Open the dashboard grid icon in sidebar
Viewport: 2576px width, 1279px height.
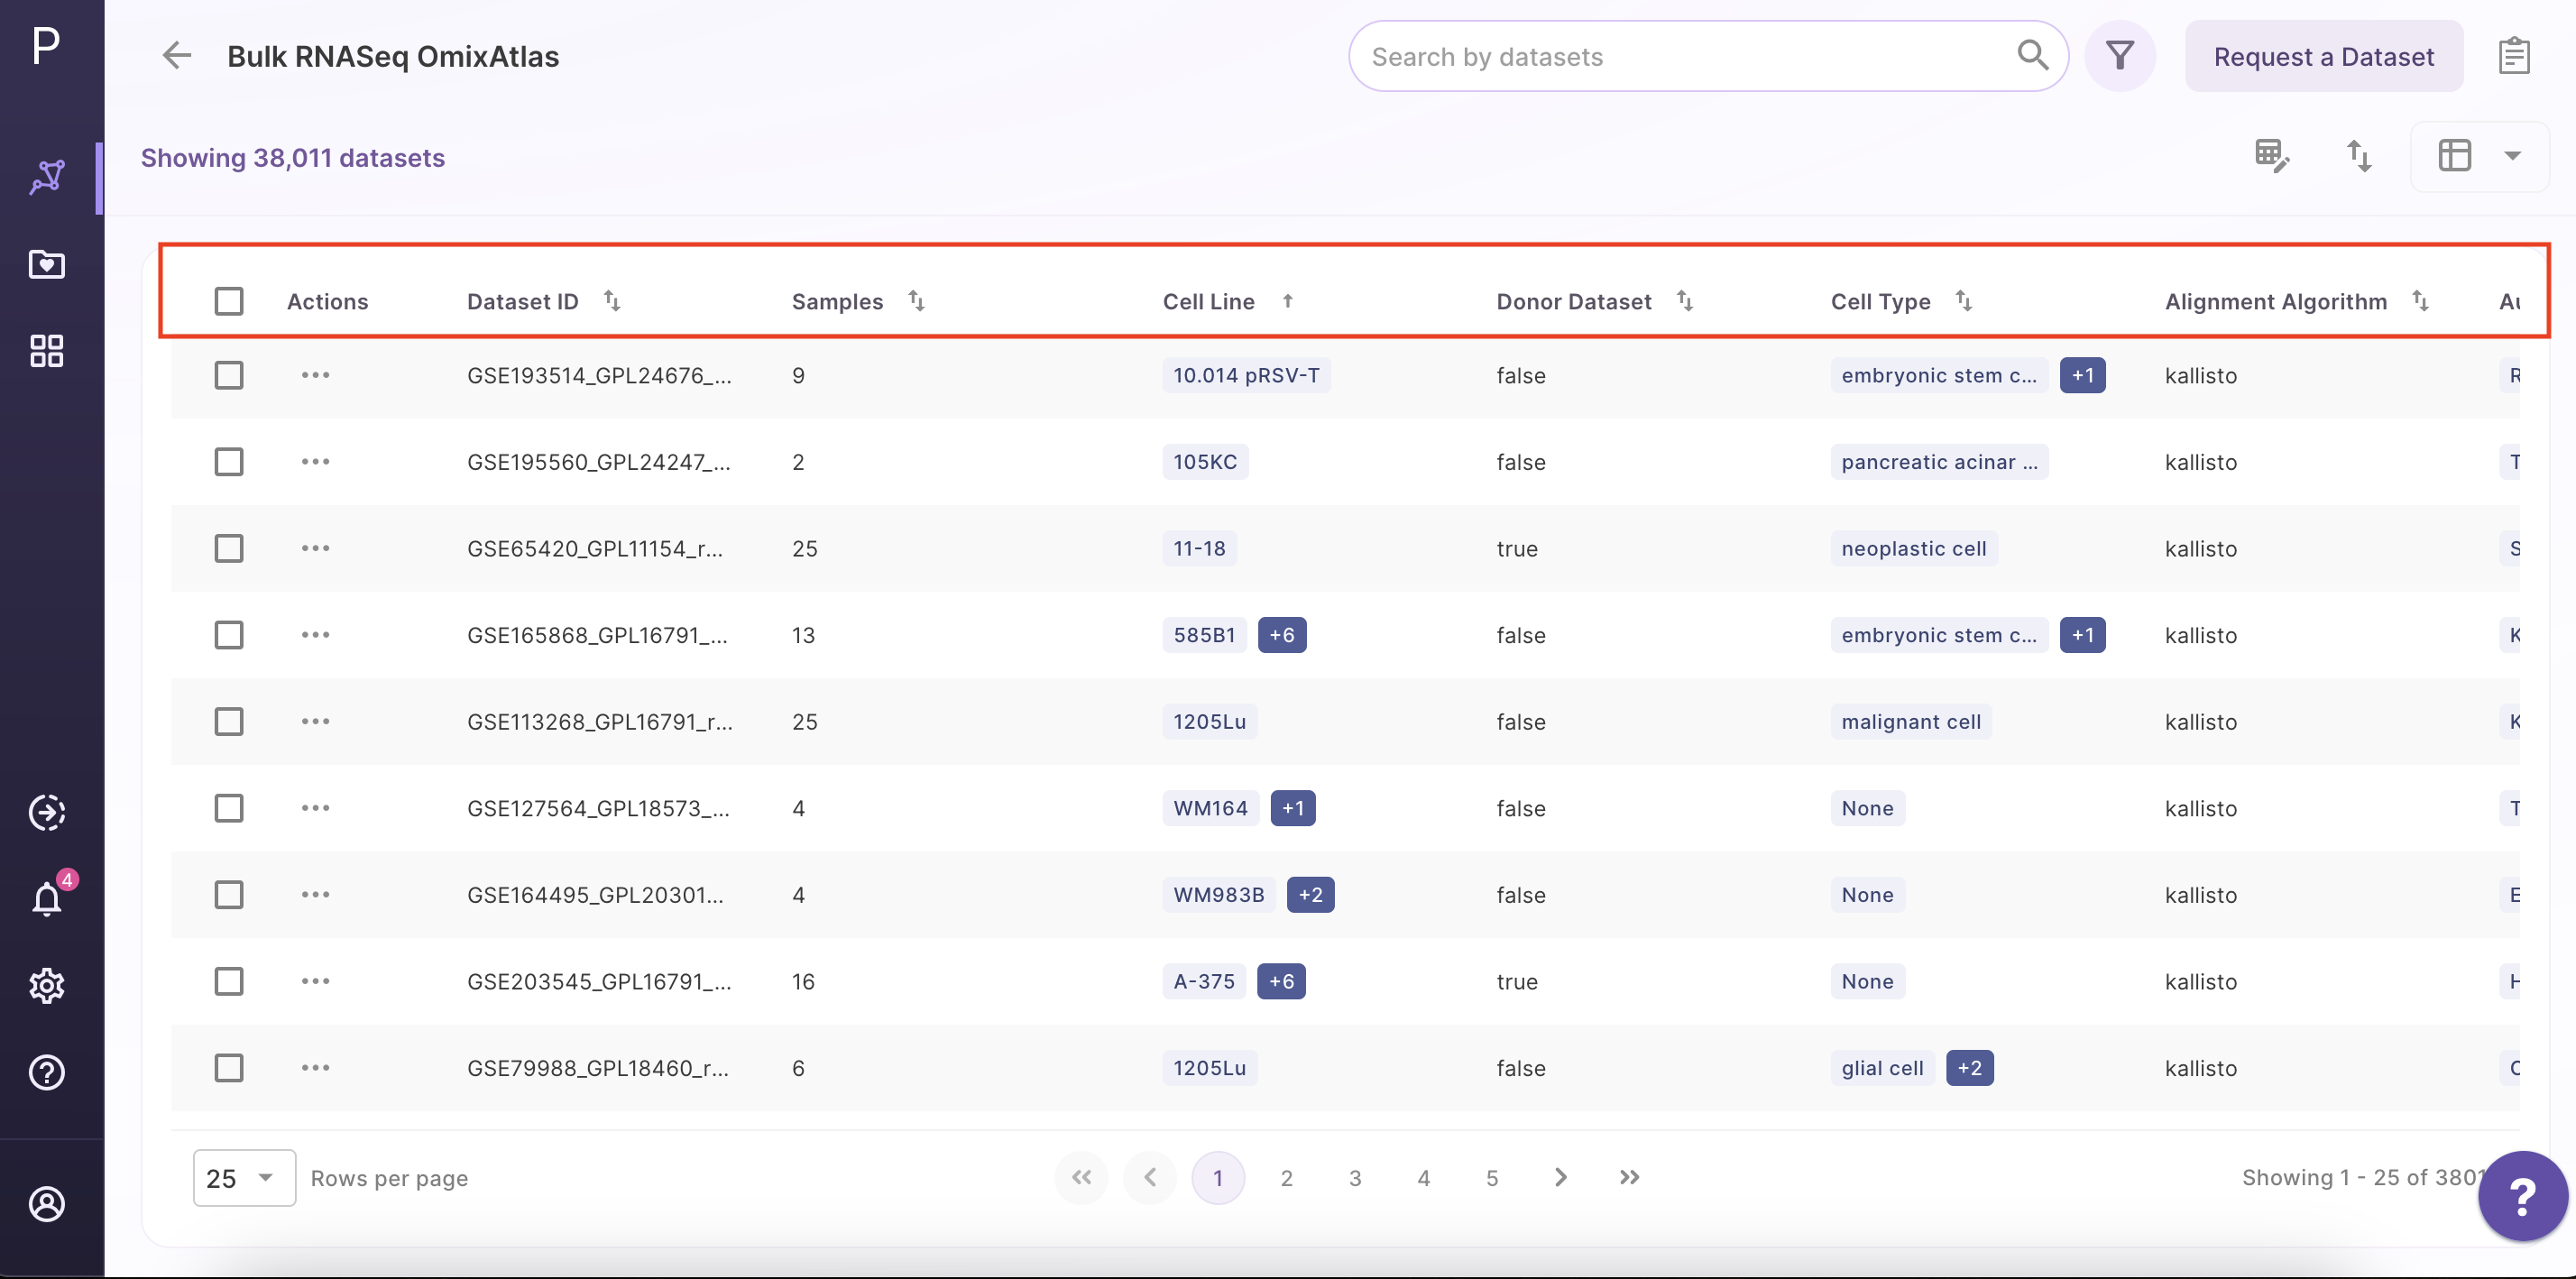46,351
